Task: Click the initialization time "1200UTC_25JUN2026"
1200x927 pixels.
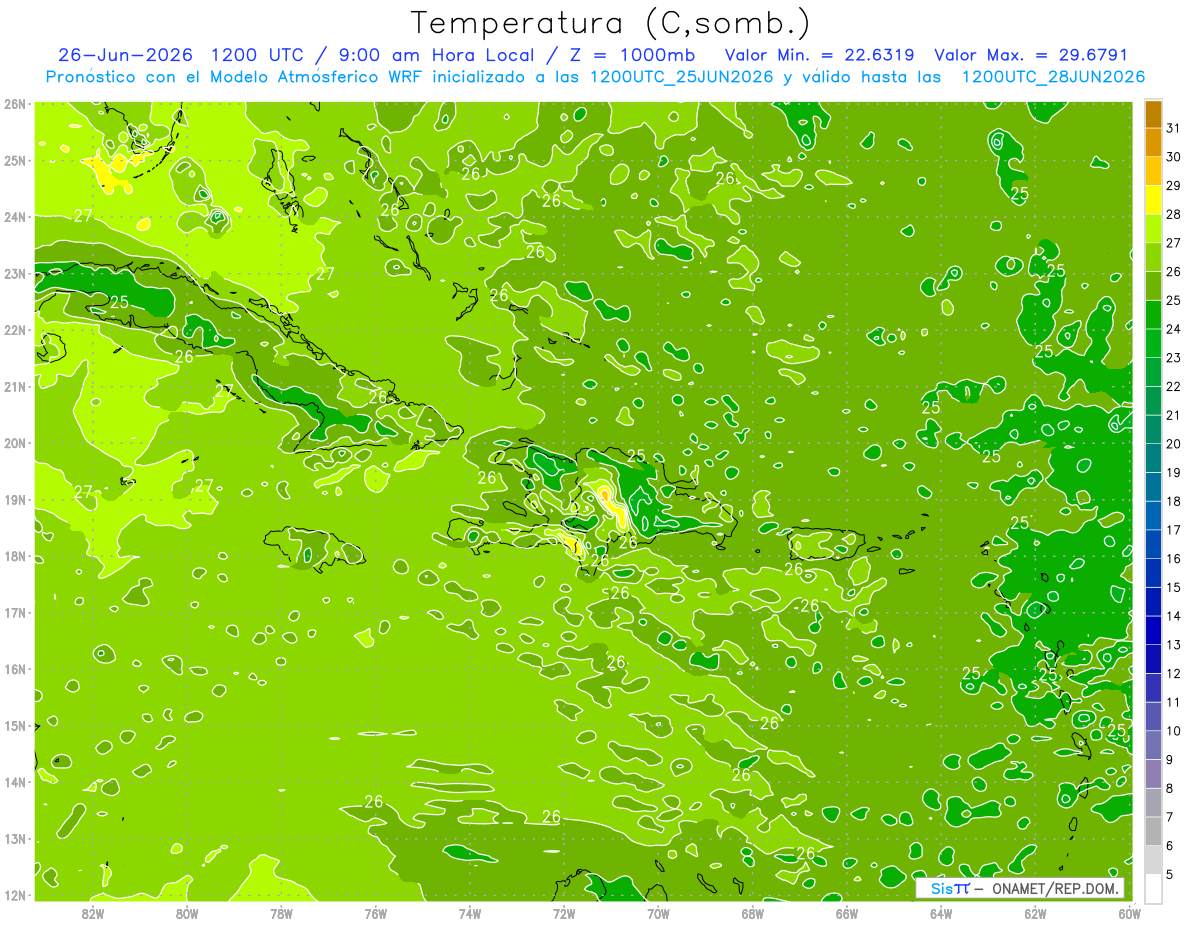Action: coord(681,77)
